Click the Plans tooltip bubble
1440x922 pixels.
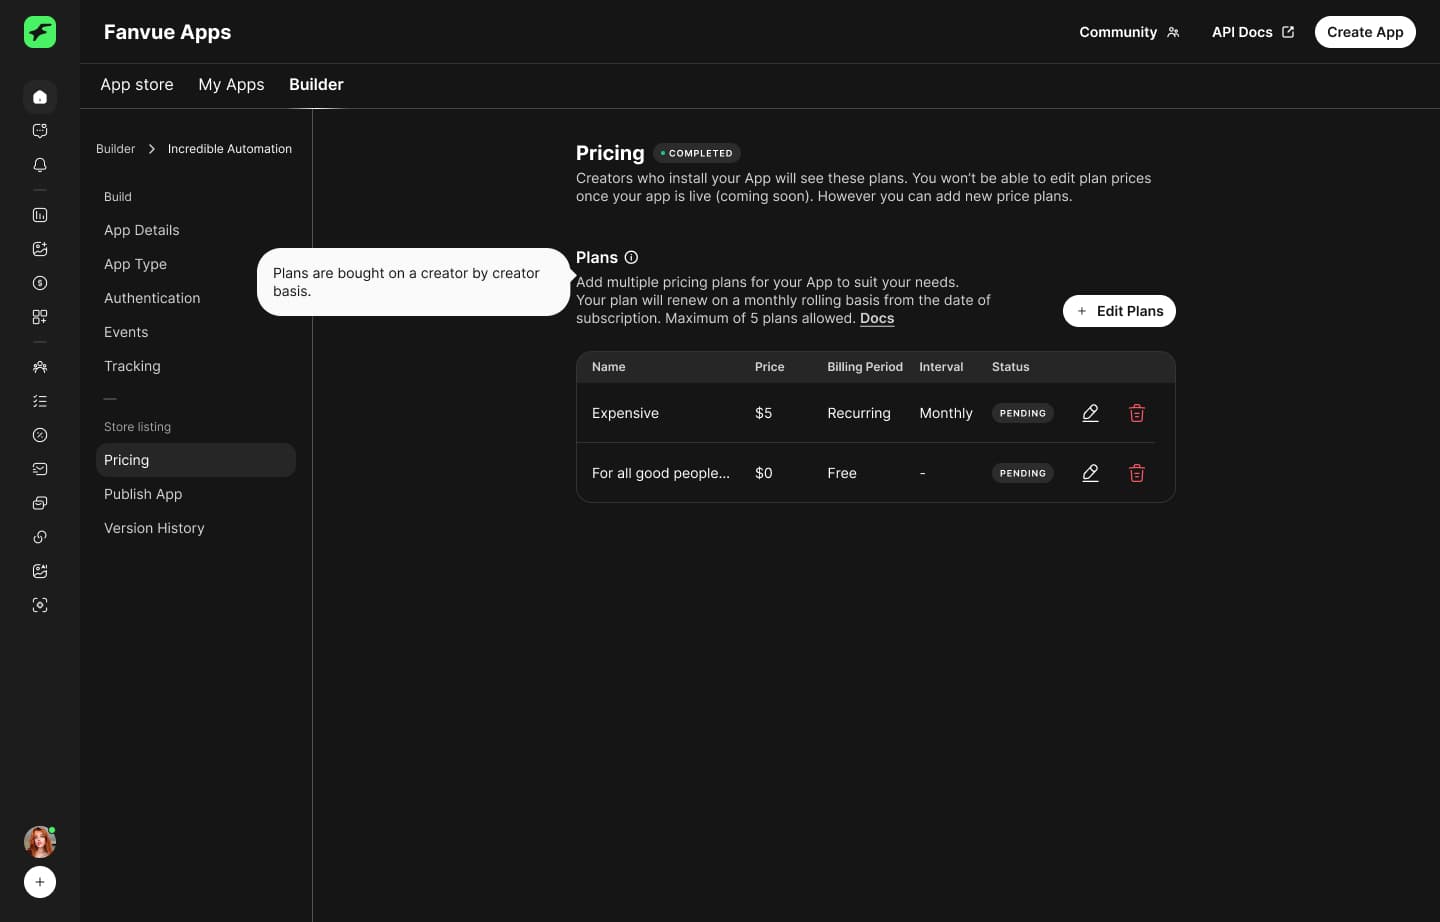click(x=413, y=282)
